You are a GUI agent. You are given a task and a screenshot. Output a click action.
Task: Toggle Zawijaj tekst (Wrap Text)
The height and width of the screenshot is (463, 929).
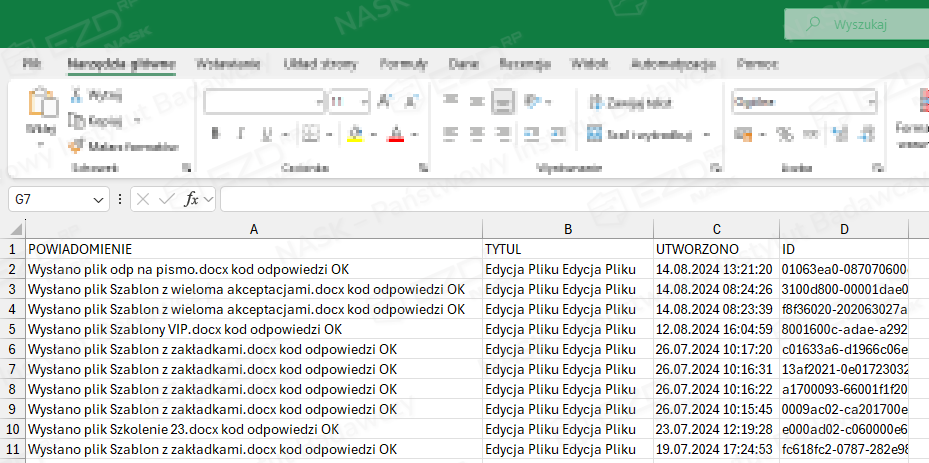594,101
